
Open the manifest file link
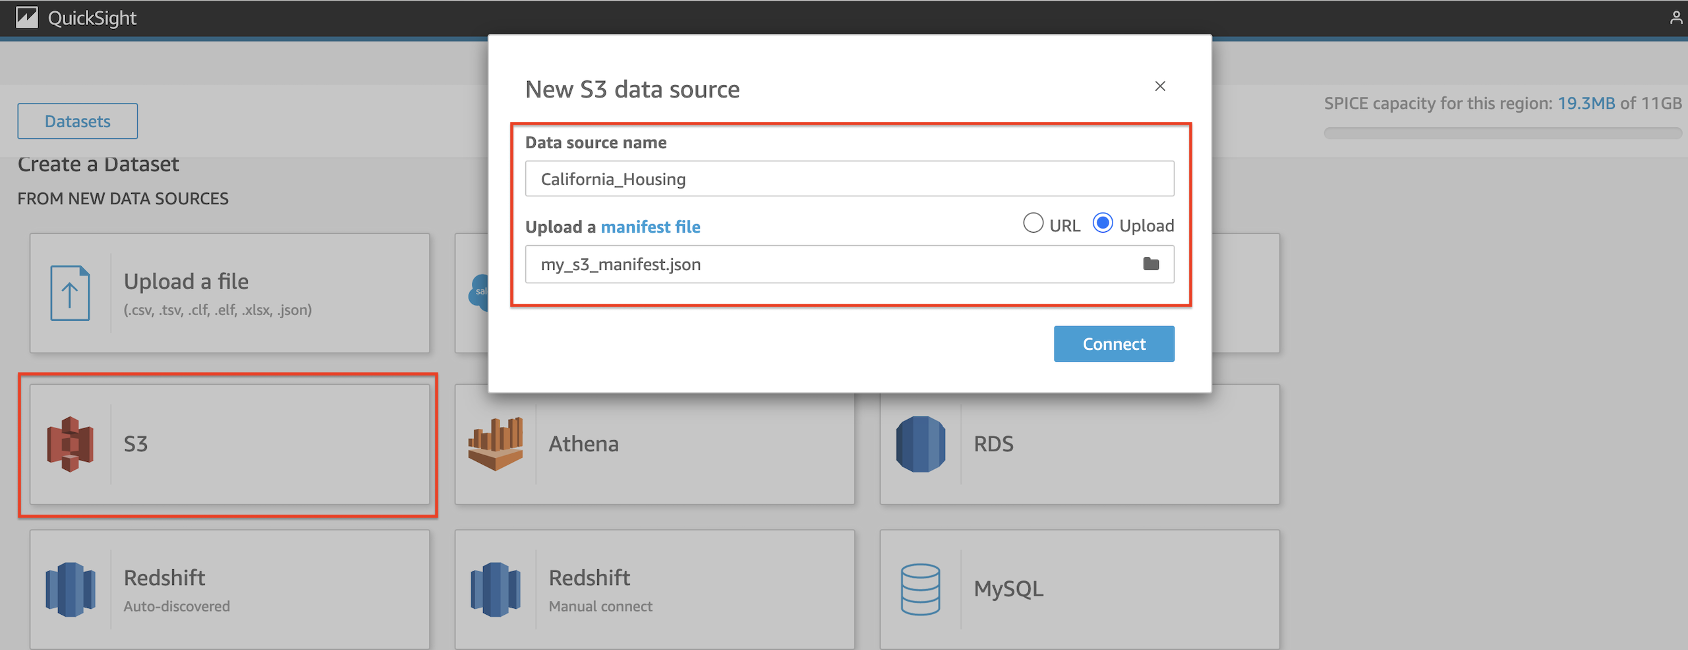point(651,227)
